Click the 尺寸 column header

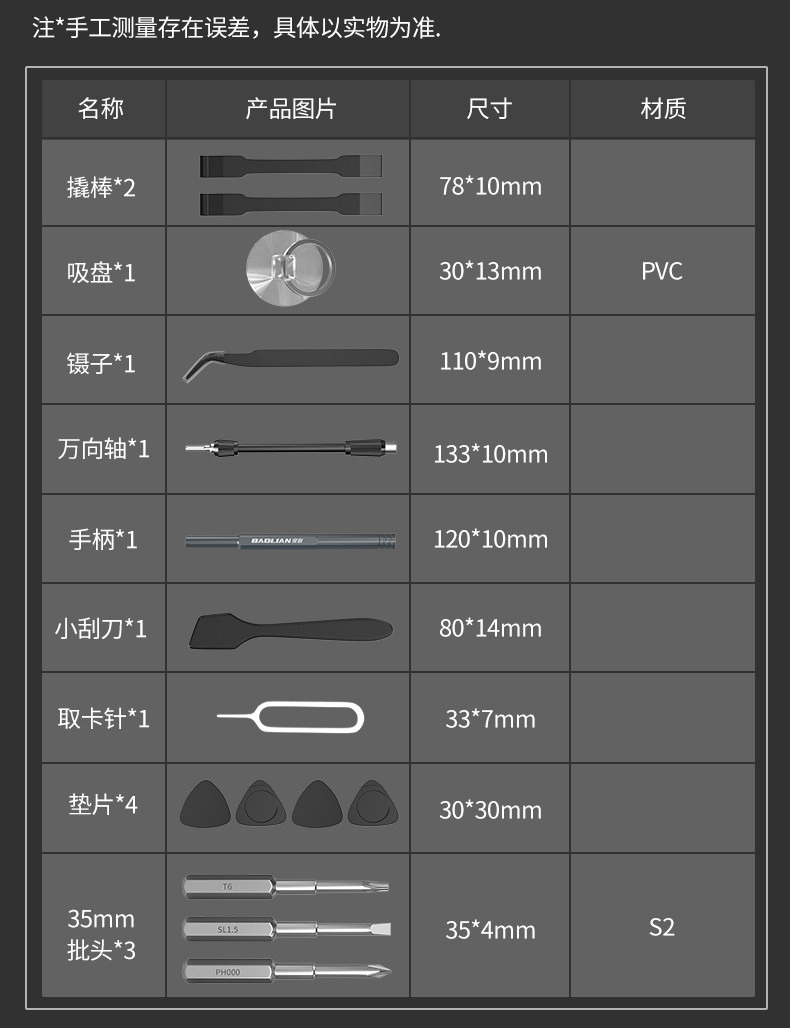489,108
